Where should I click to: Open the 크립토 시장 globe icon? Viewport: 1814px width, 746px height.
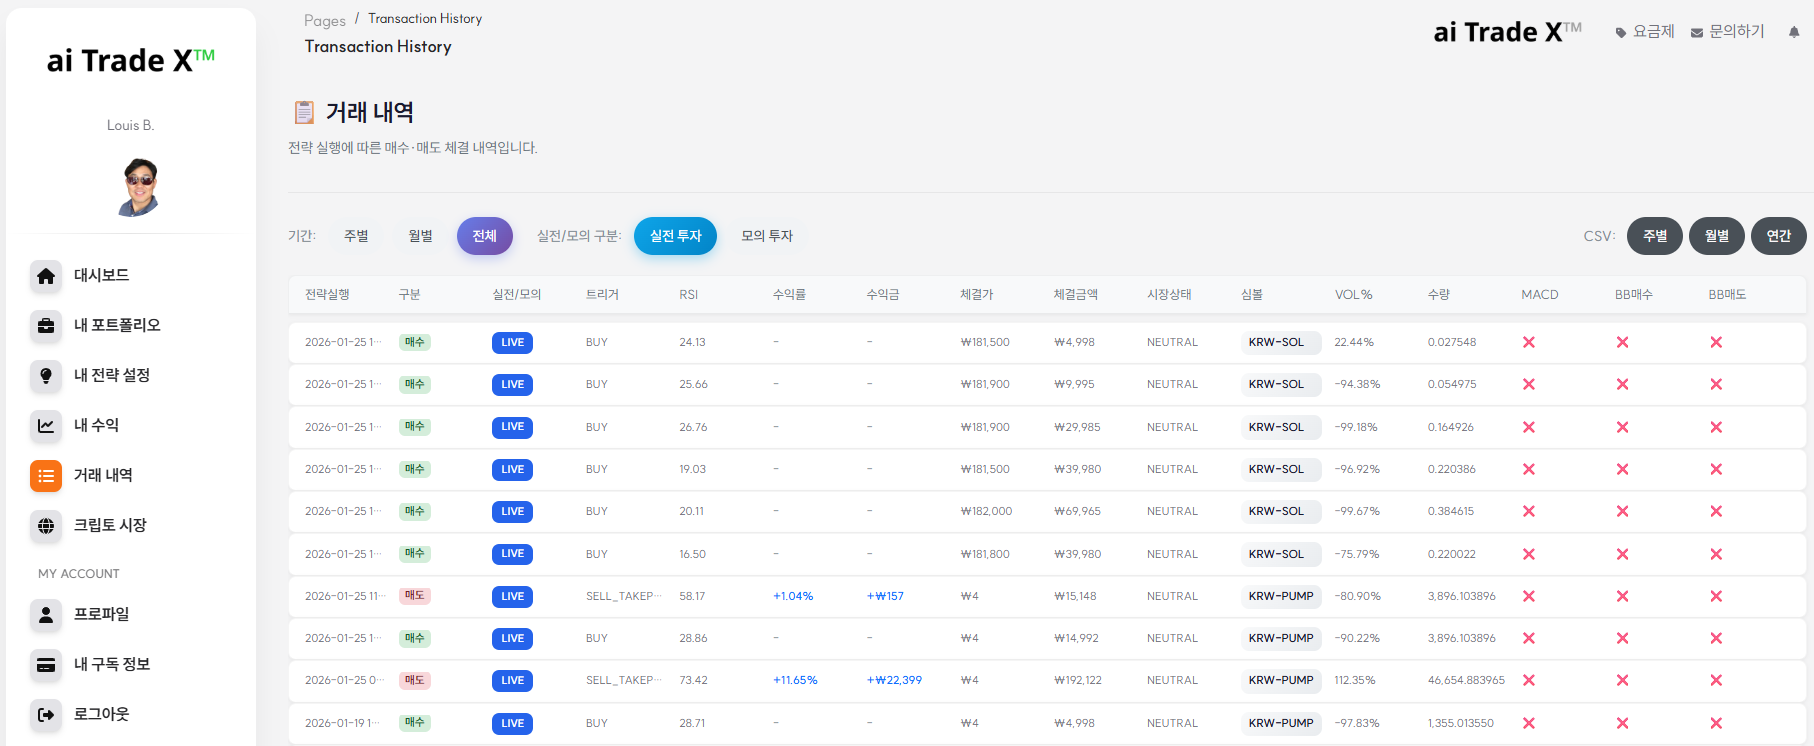pyautogui.click(x=46, y=526)
